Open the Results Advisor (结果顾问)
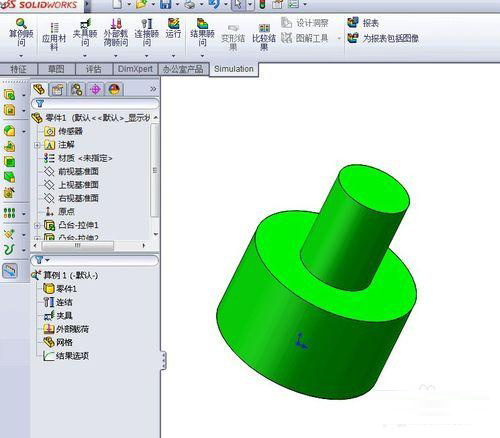Screen dimensions: 500x438 click(202, 33)
